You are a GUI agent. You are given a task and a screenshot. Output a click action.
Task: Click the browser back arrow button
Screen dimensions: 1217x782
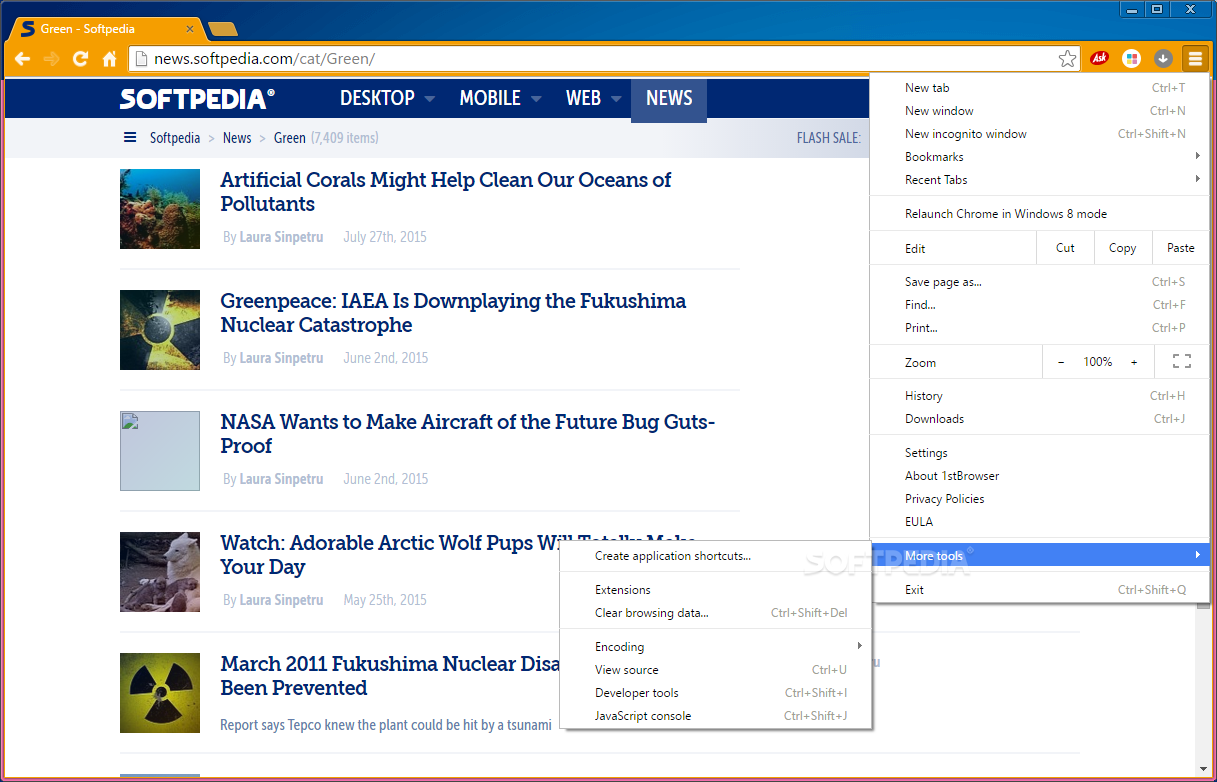22,59
